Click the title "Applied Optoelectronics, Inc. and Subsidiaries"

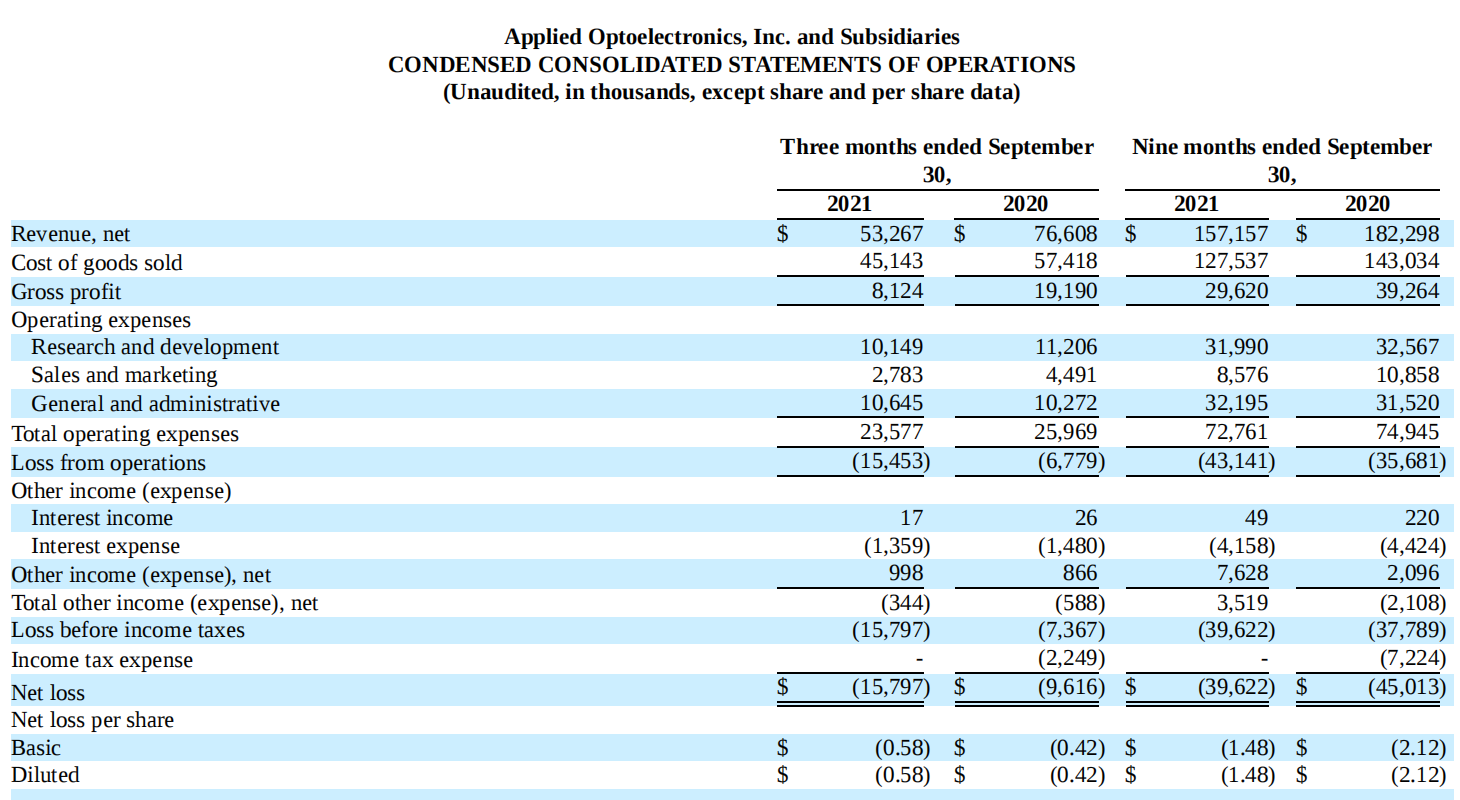coord(731,37)
